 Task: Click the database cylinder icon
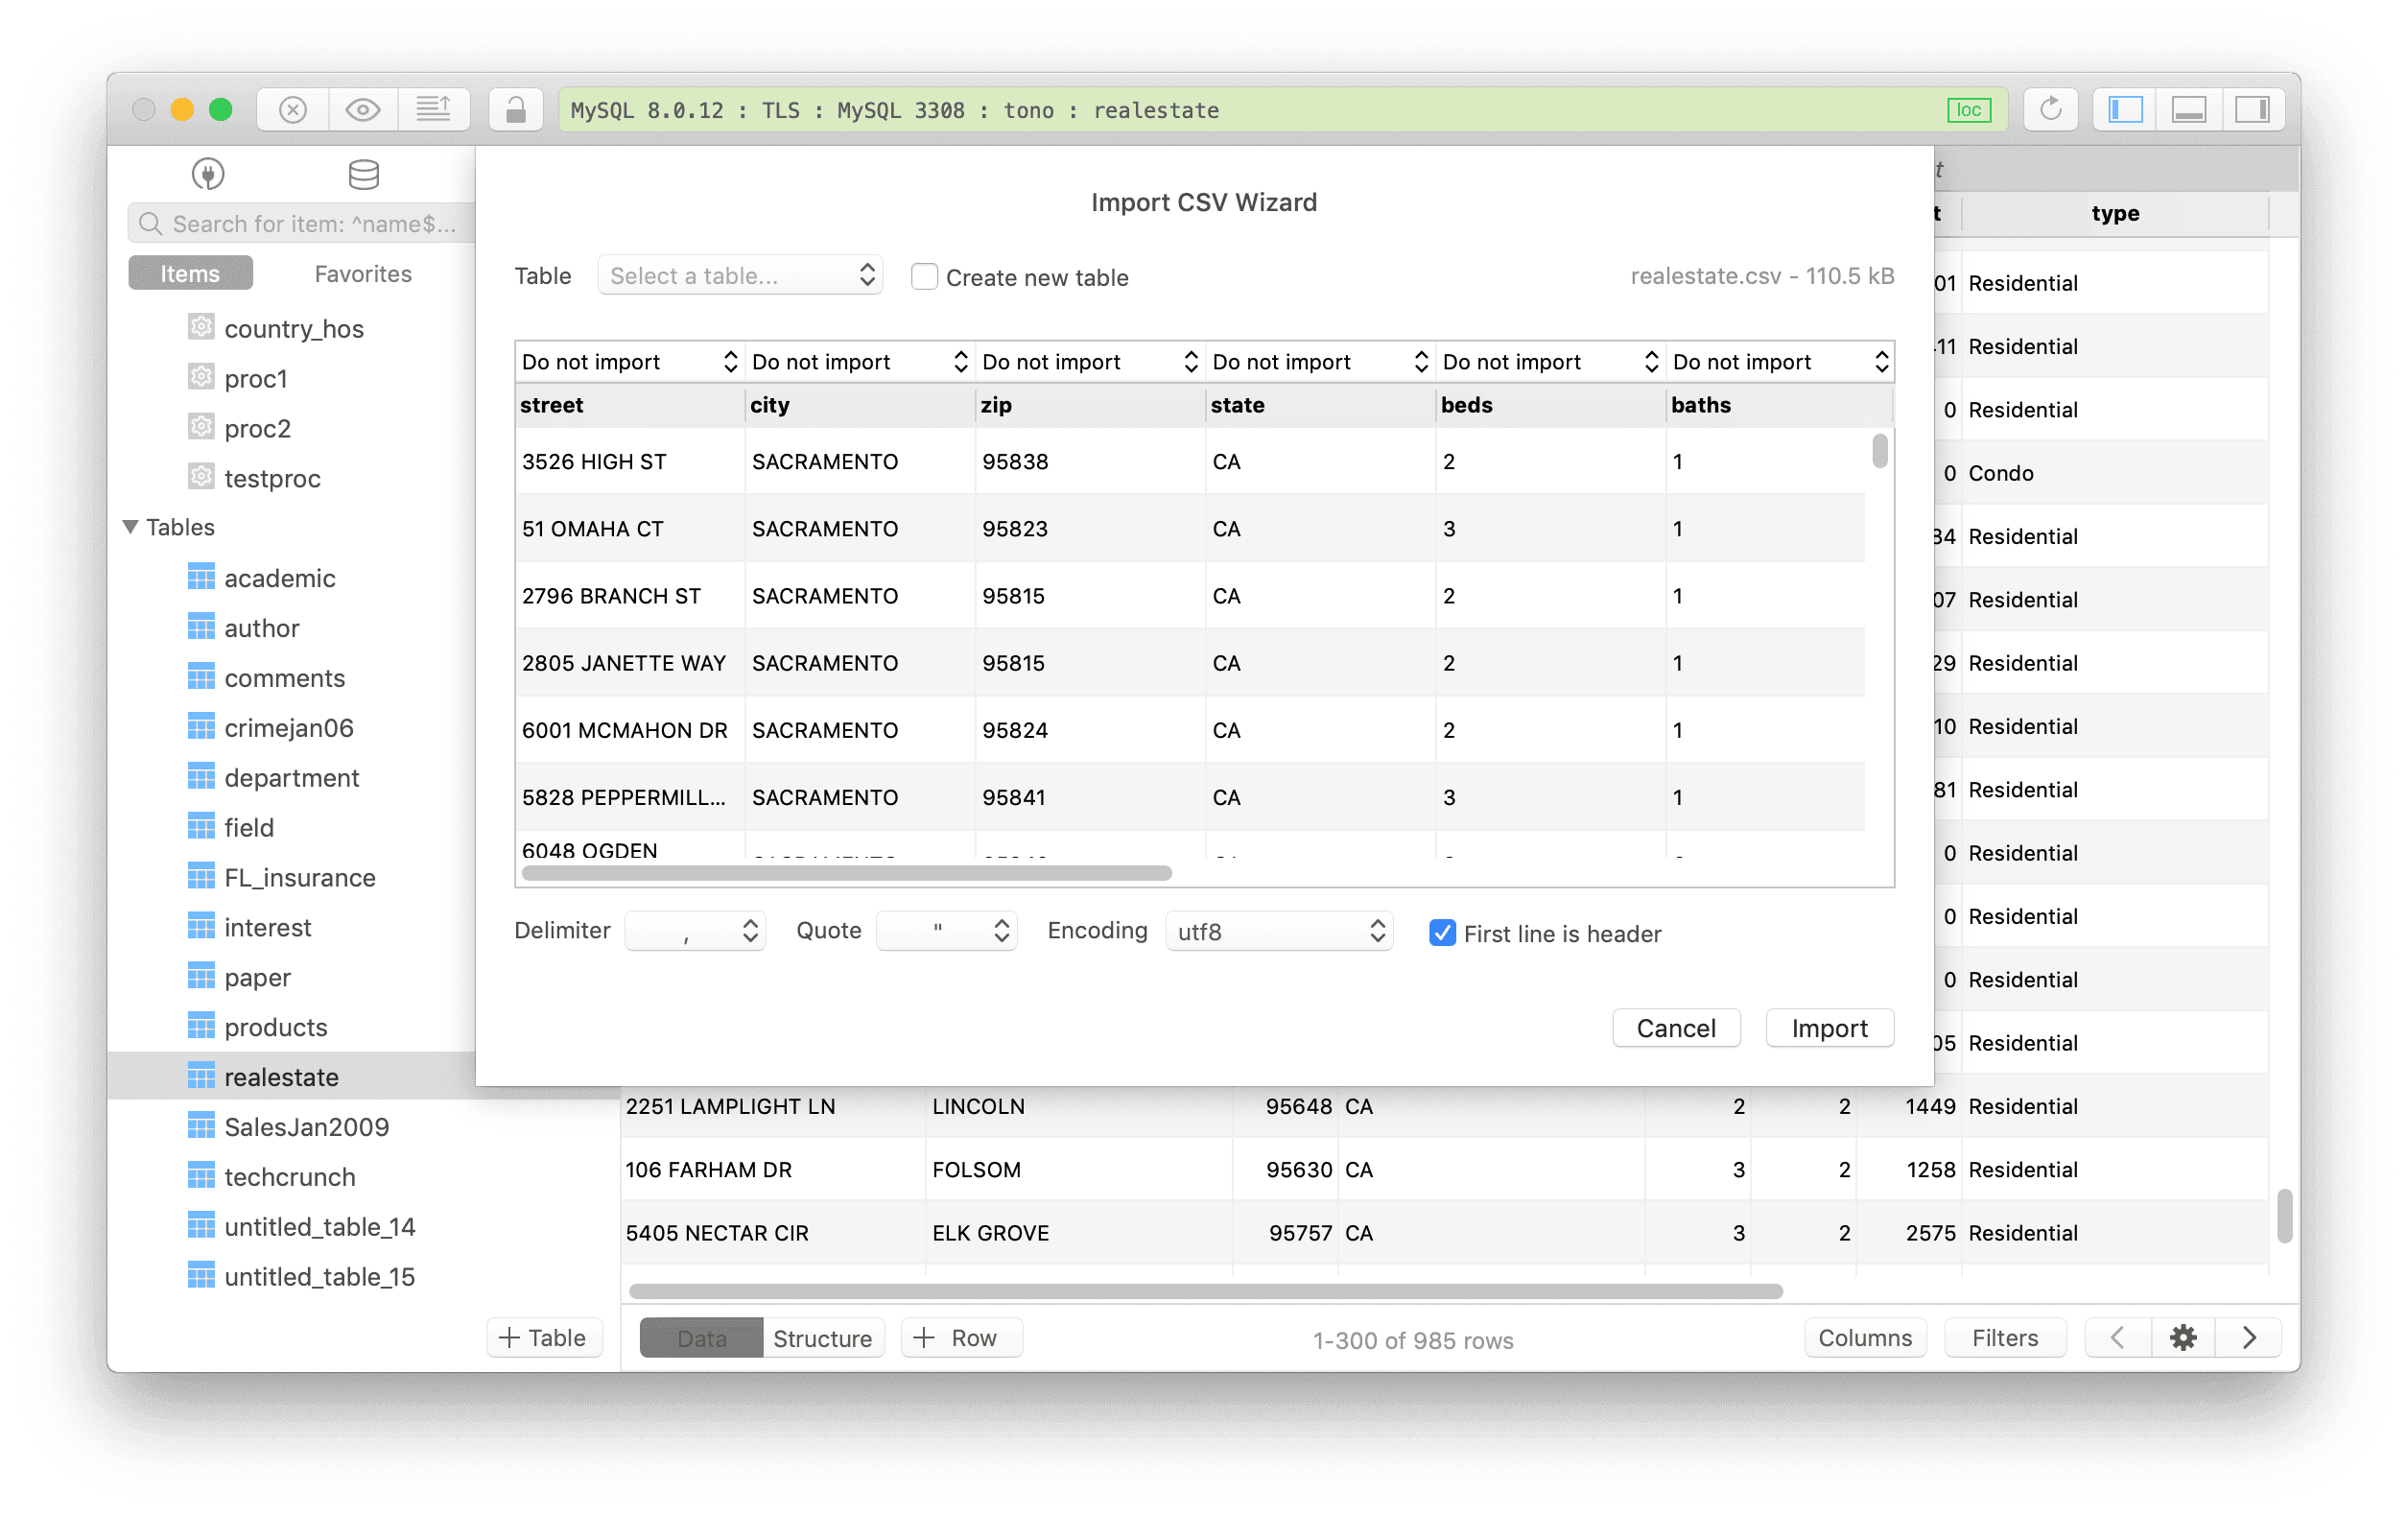pyautogui.click(x=363, y=175)
